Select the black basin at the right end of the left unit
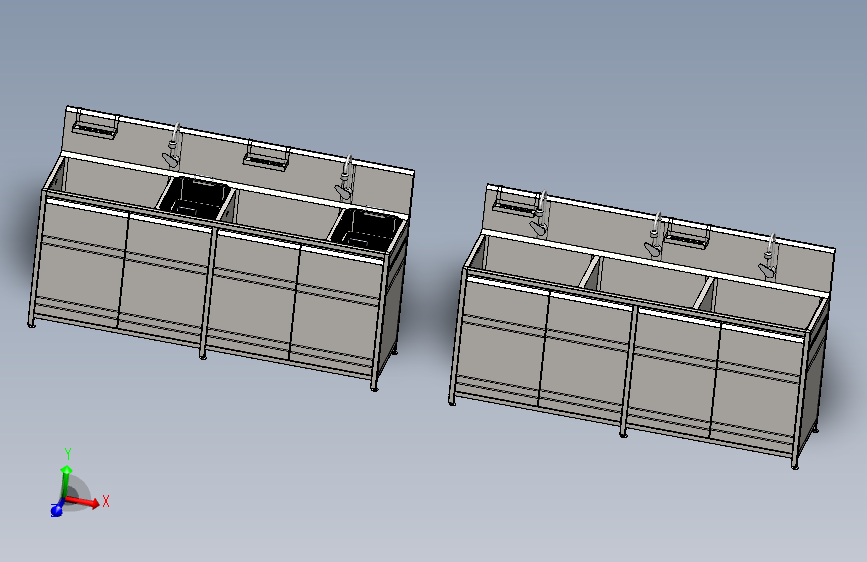The width and height of the screenshot is (867, 562). coord(367,229)
